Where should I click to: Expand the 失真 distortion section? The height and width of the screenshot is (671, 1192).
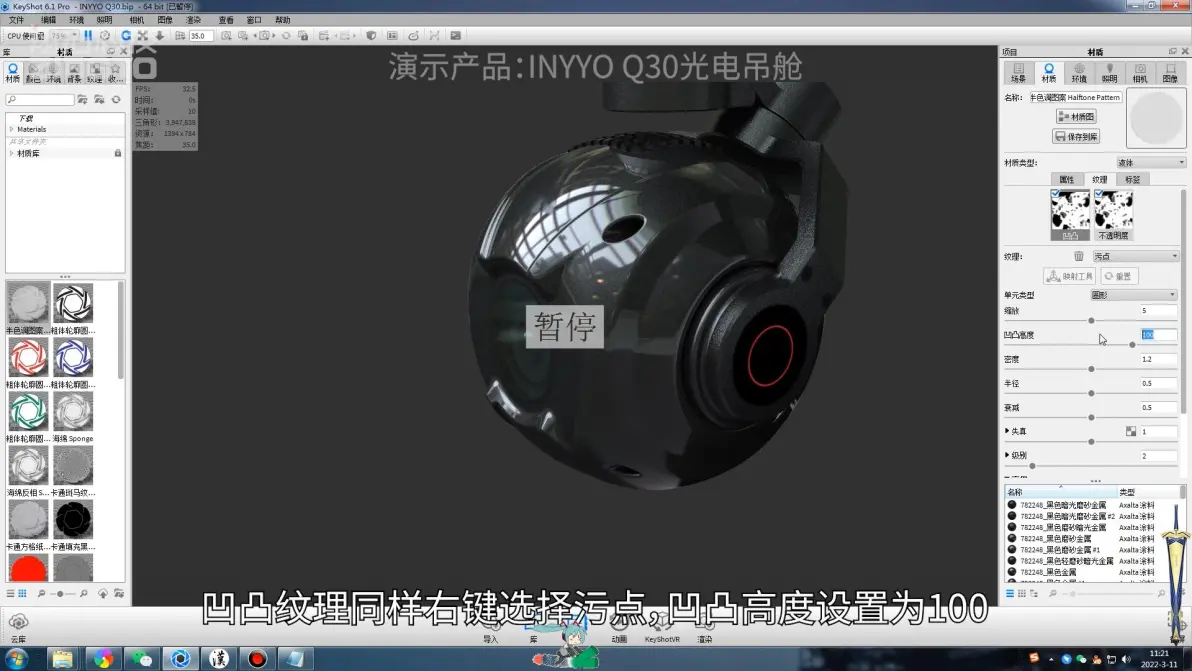tap(1007, 431)
